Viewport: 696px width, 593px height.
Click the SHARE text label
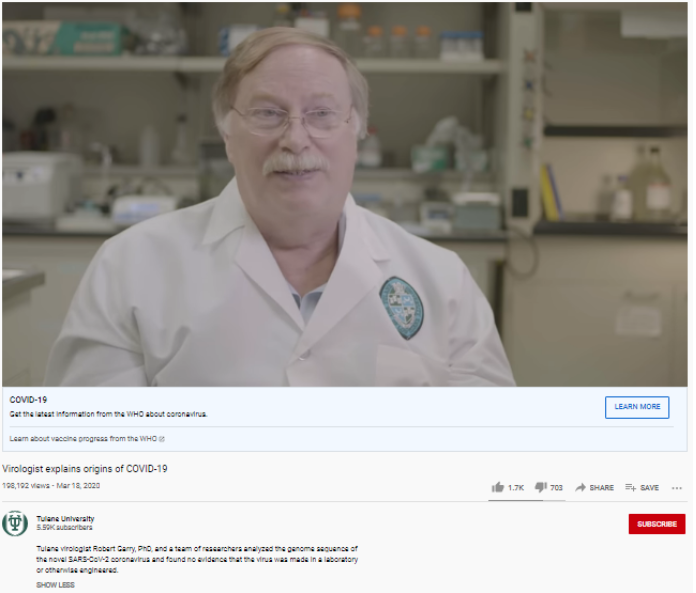[601, 488]
